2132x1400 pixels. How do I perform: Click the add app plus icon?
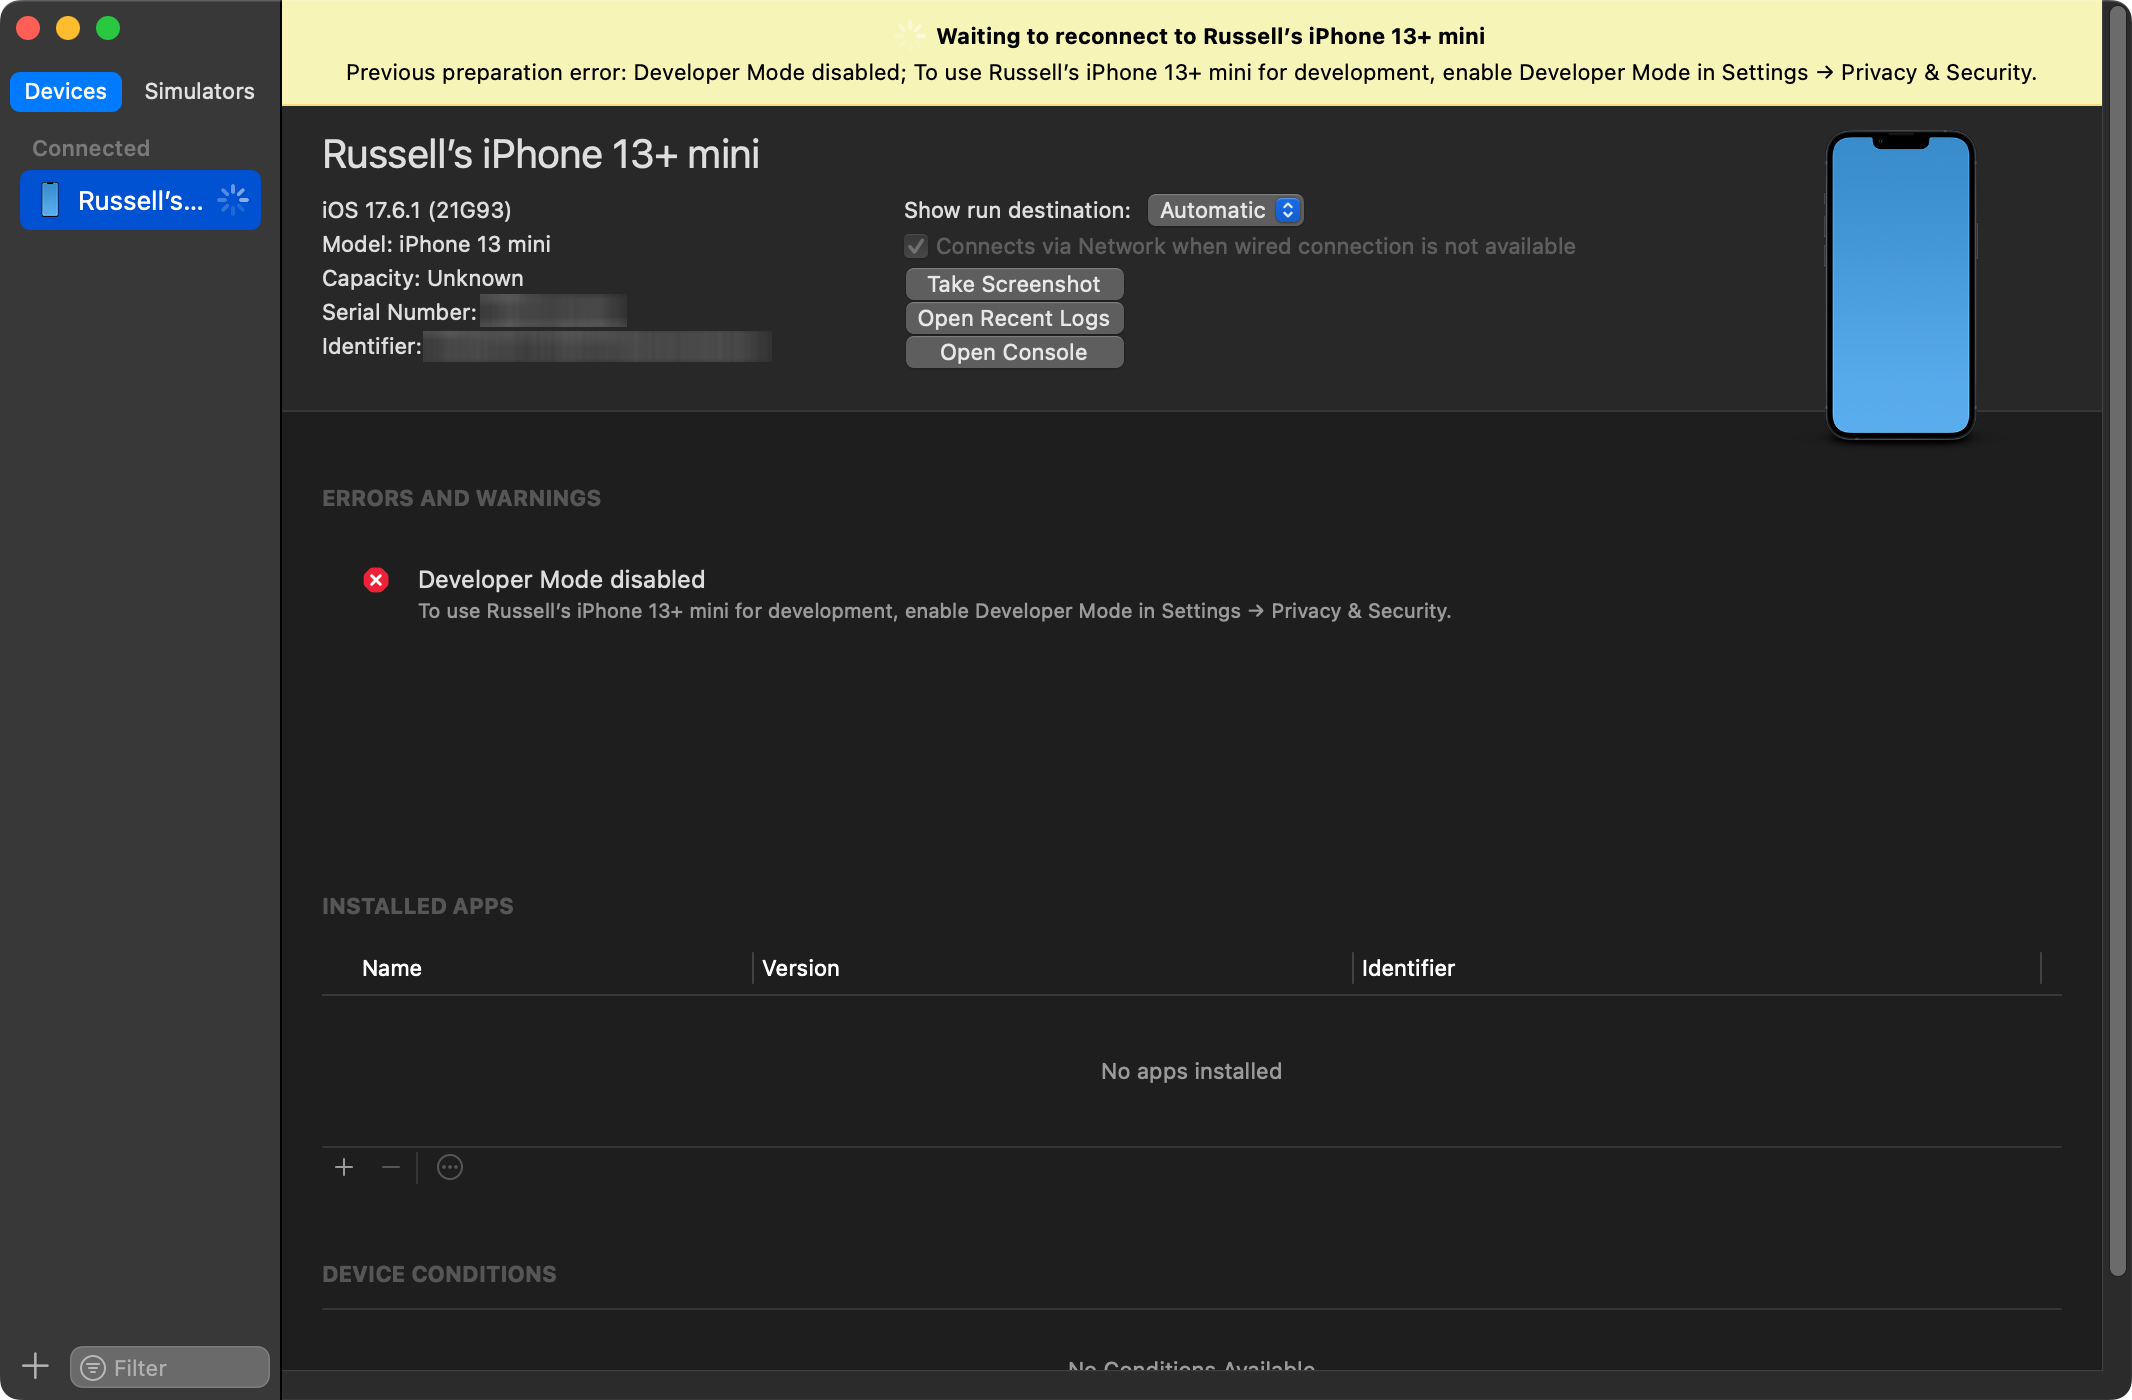(344, 1167)
